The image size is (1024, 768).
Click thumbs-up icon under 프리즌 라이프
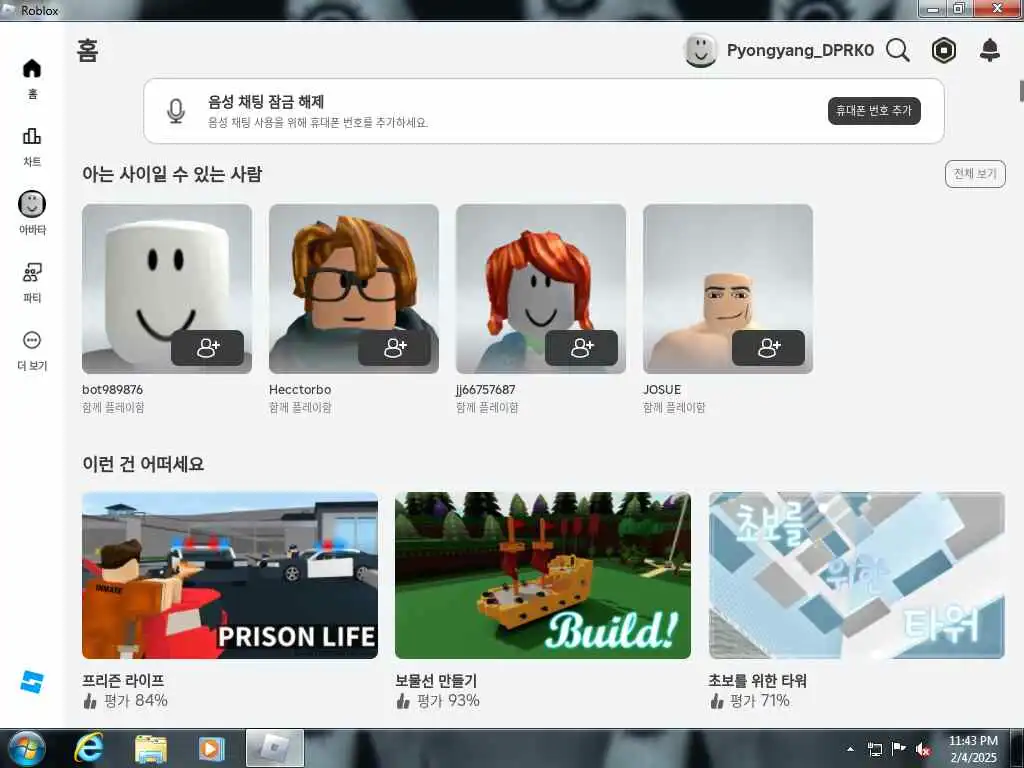click(x=90, y=701)
